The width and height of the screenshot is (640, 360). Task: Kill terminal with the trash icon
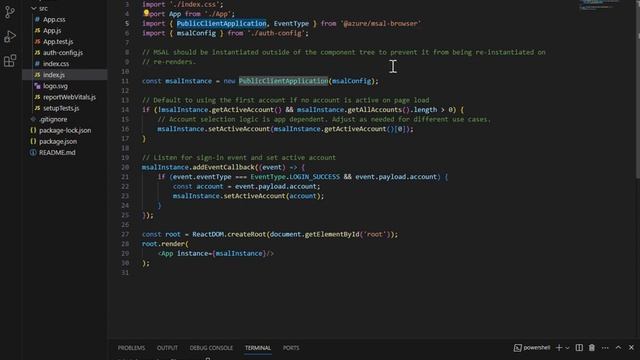click(x=591, y=348)
